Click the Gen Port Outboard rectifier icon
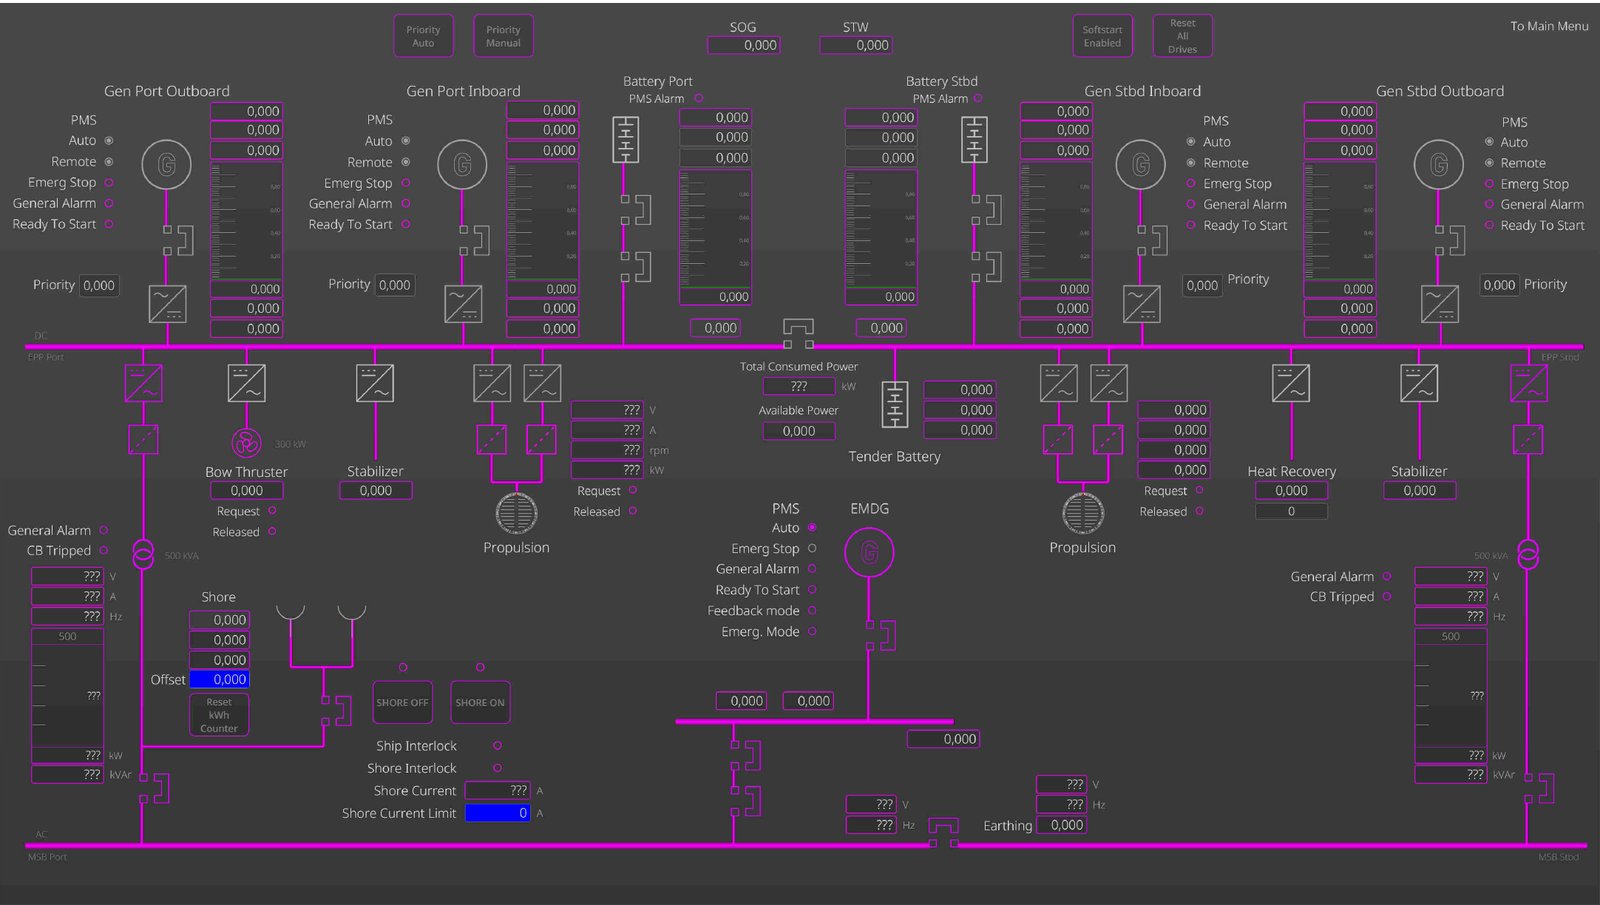The height and width of the screenshot is (905, 1600). tap(167, 304)
